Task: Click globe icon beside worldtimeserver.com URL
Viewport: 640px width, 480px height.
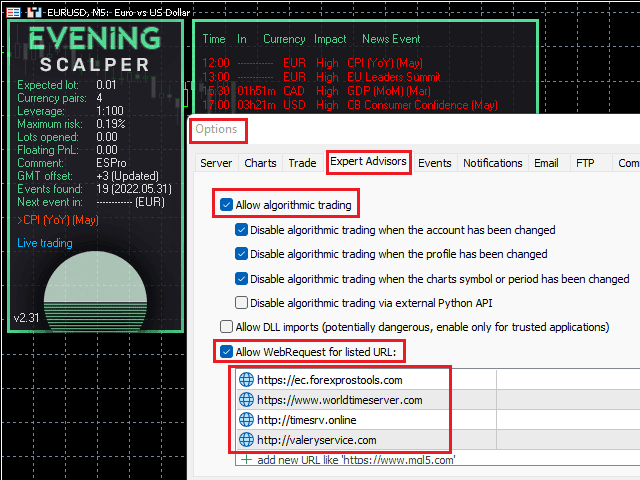Action: coord(247,400)
